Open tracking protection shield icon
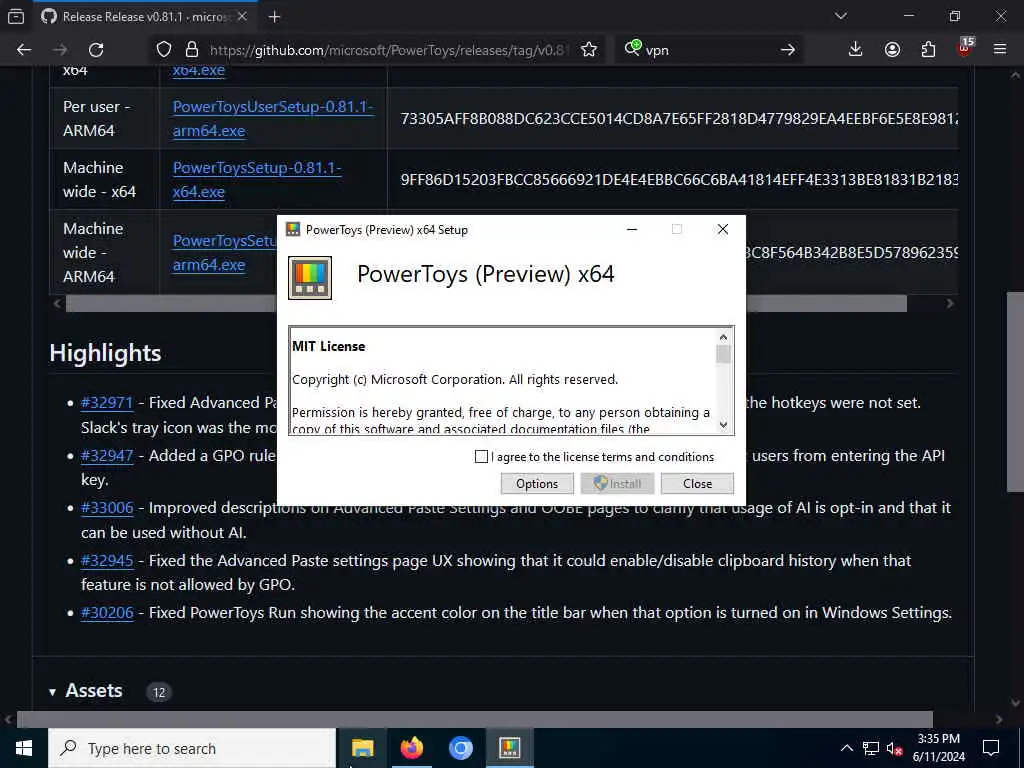1024x768 pixels. click(x=164, y=50)
